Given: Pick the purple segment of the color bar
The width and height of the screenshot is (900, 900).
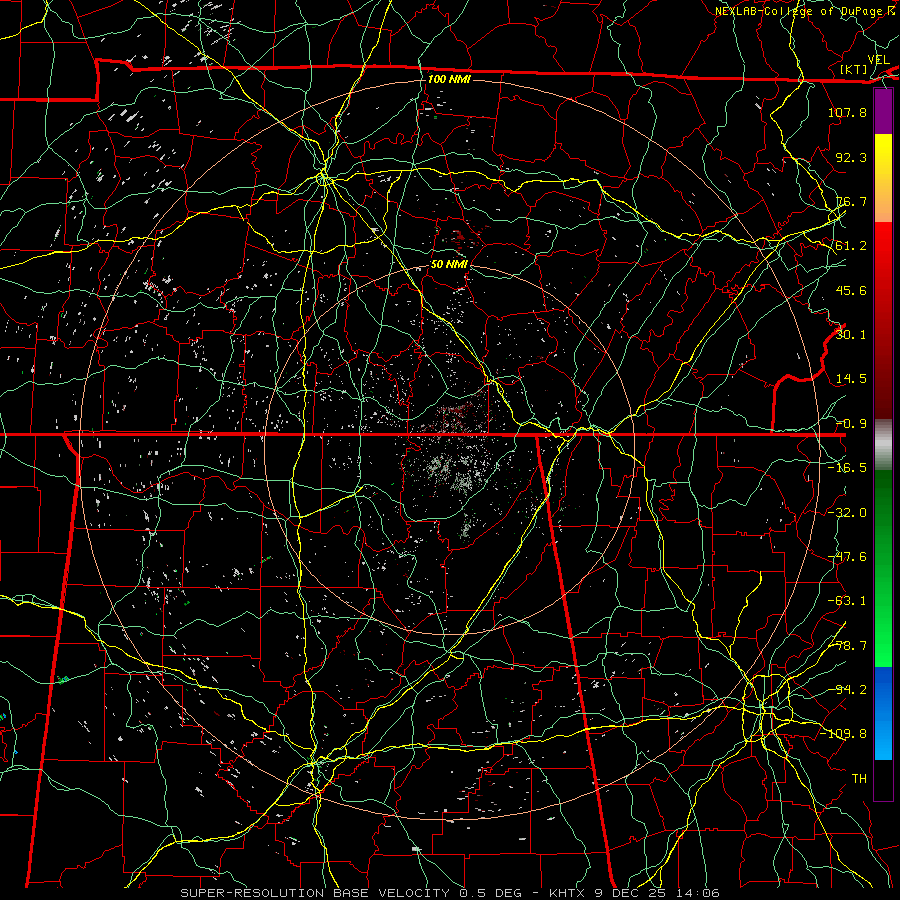Looking at the screenshot, I should [883, 112].
